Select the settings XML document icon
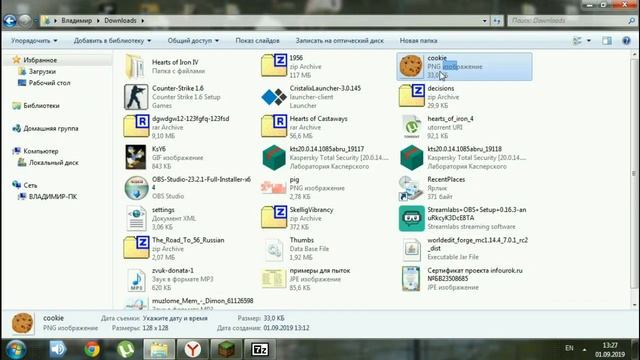This screenshot has width=640, height=360. tap(136, 218)
